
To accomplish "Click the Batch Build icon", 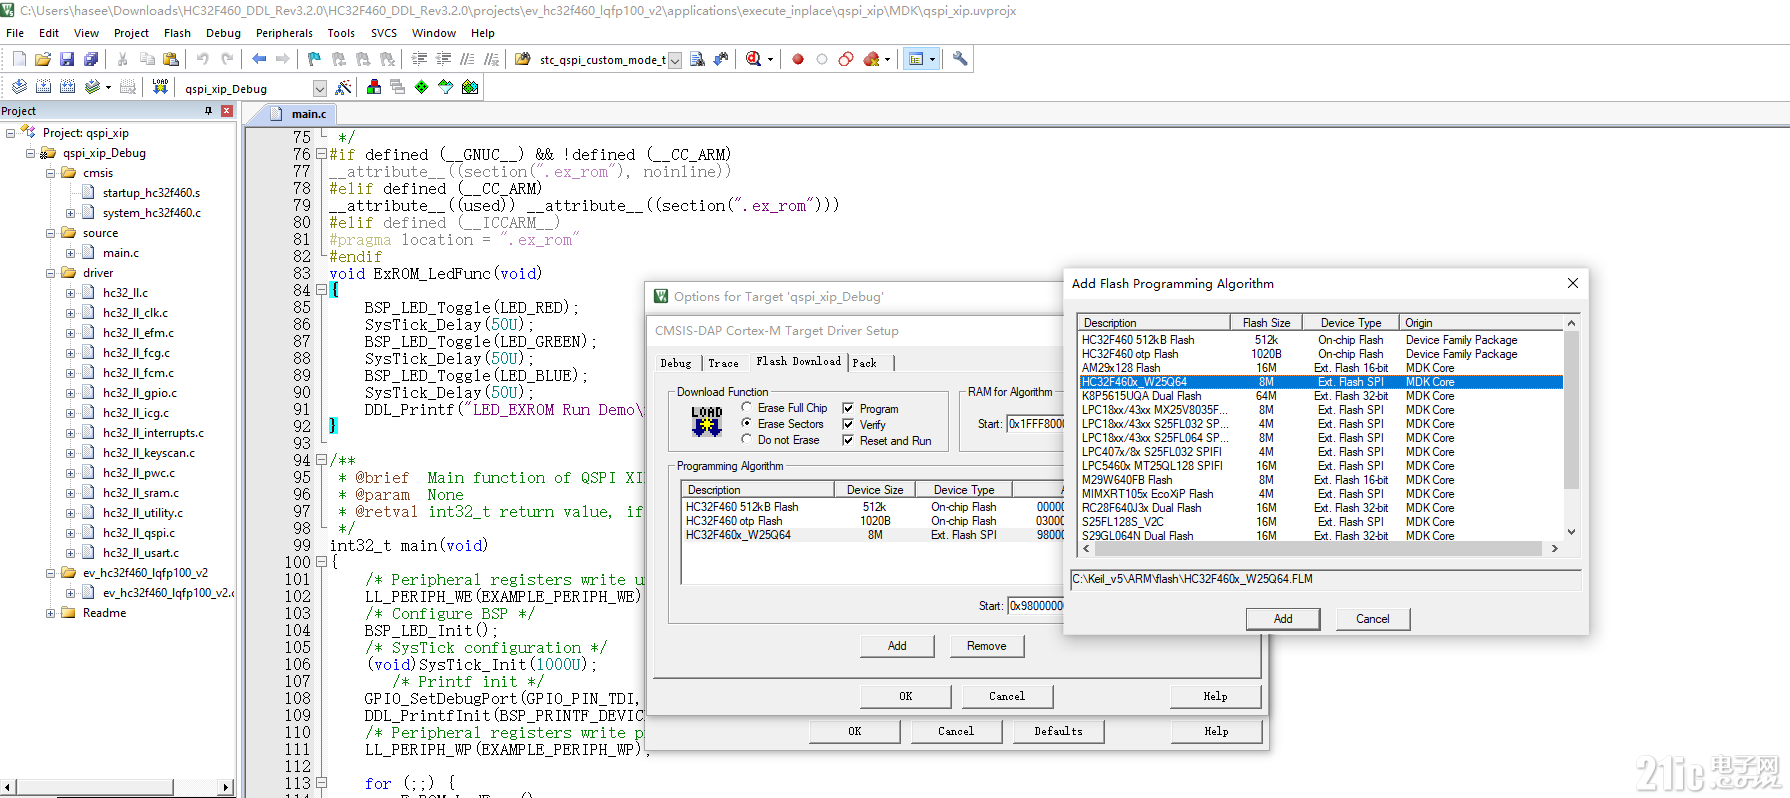I will click(92, 87).
